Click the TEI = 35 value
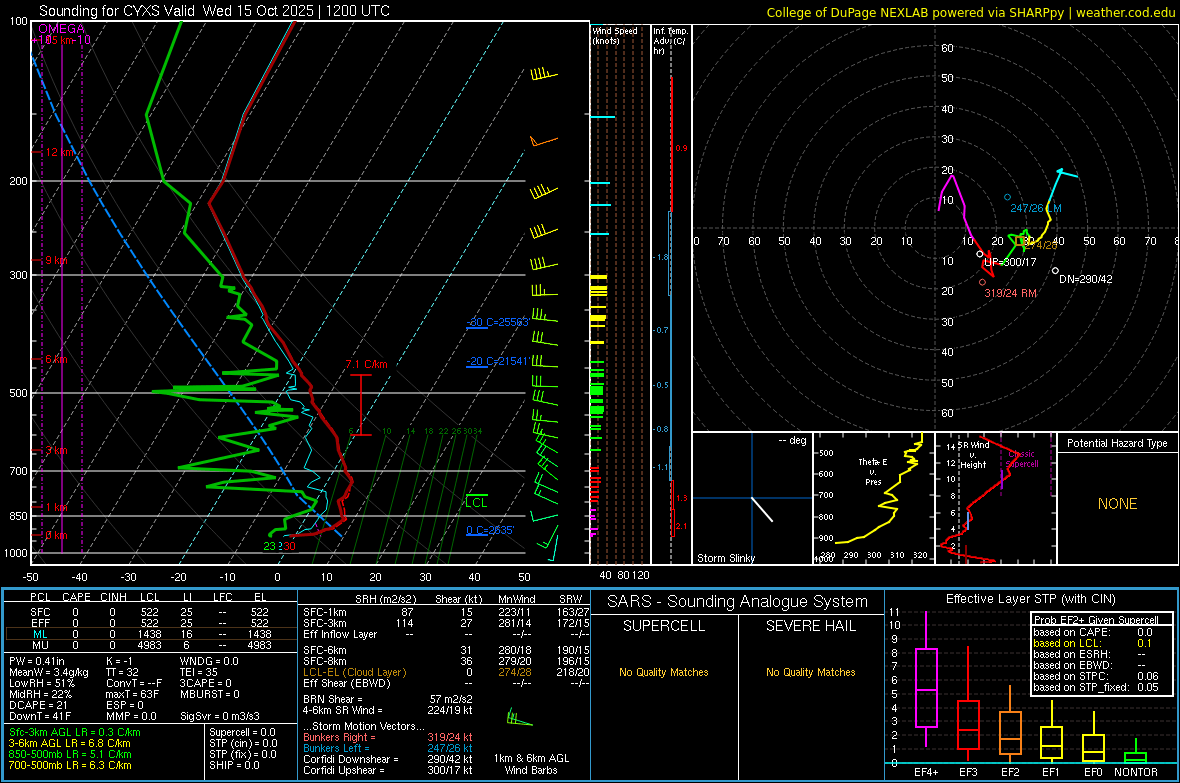This screenshot has width=1180, height=783. point(199,672)
